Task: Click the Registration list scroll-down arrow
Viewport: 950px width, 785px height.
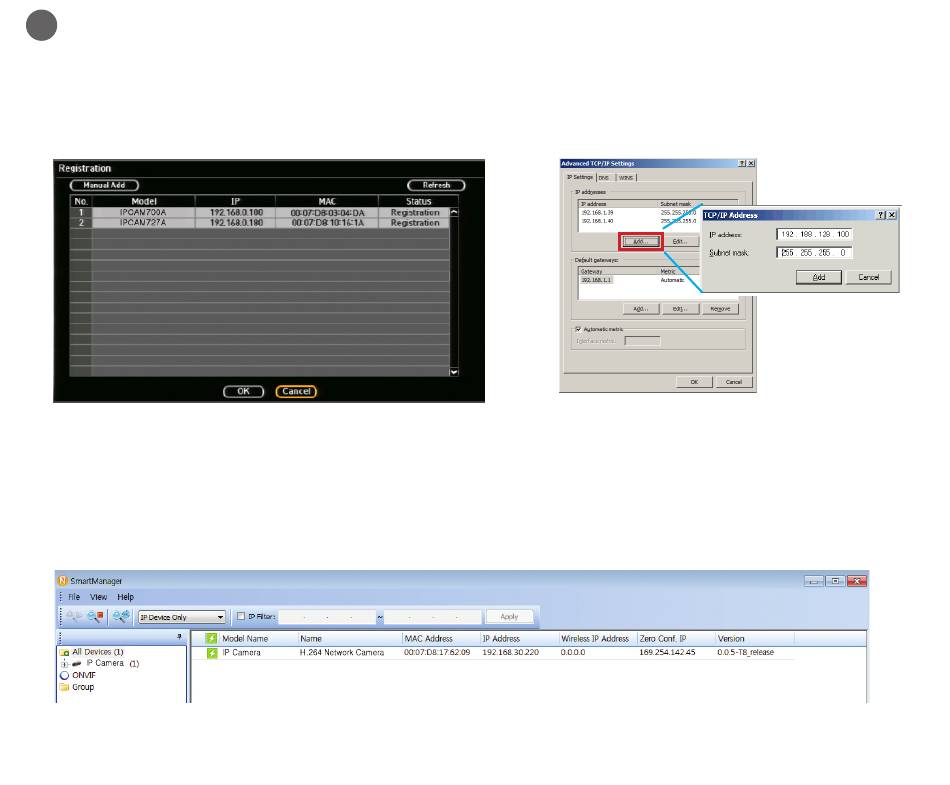Action: point(454,372)
